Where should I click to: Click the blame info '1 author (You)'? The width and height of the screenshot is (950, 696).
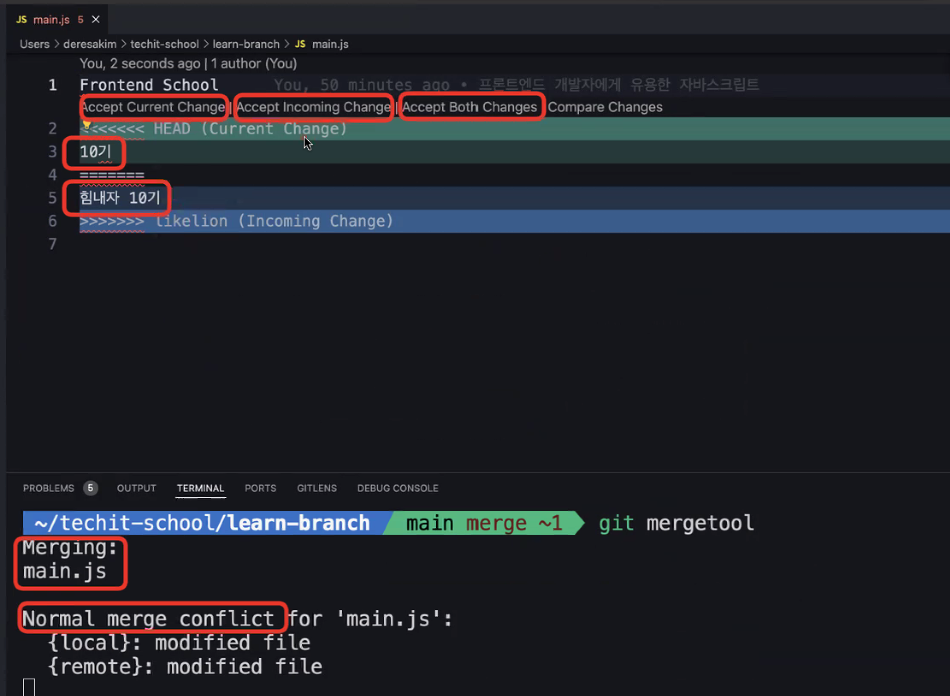(x=254, y=64)
